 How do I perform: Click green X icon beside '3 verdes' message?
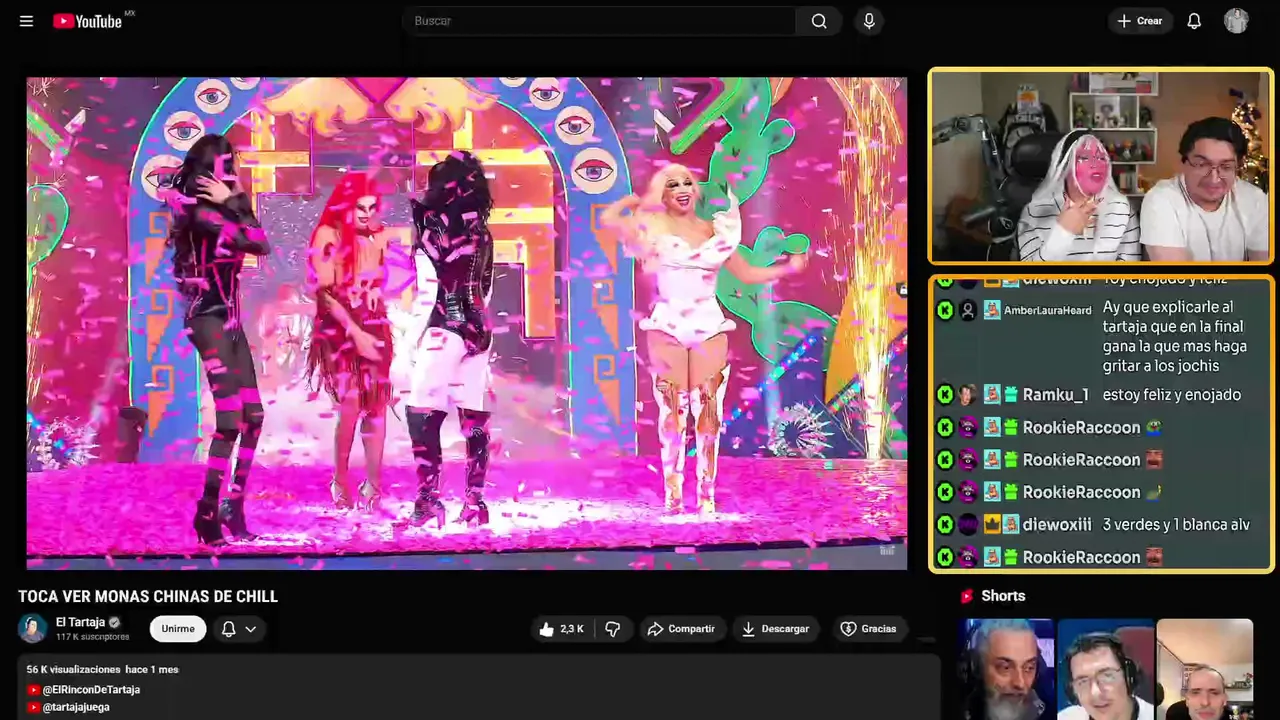pyautogui.click(x=945, y=524)
